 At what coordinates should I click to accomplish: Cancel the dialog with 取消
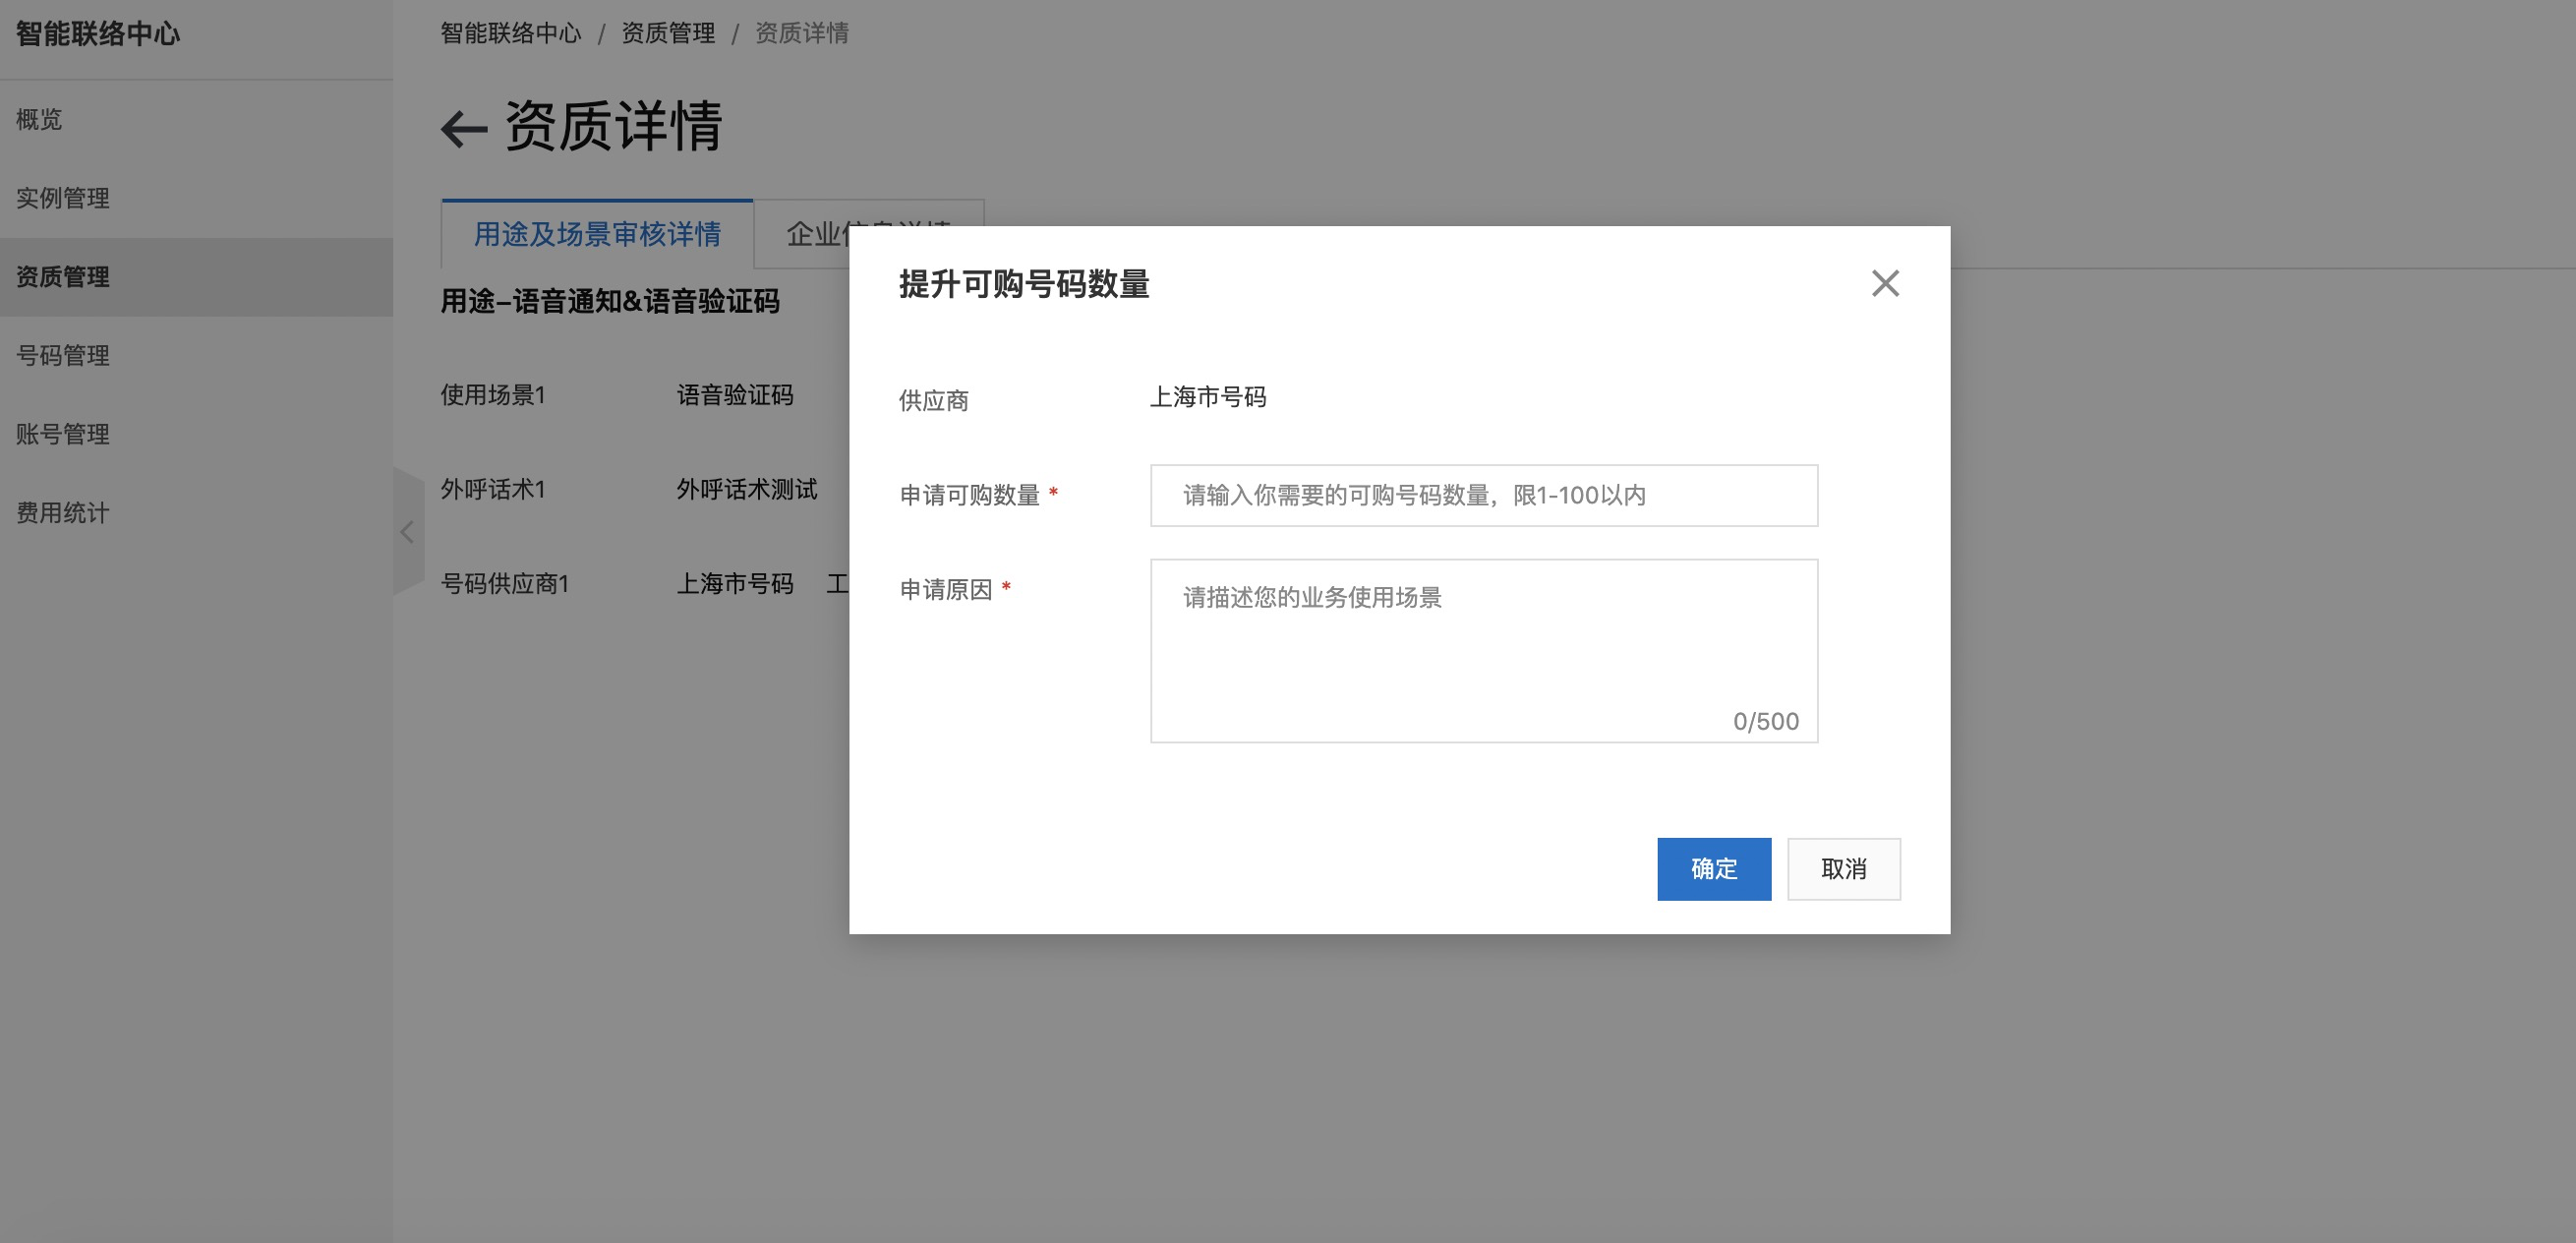pos(1843,868)
